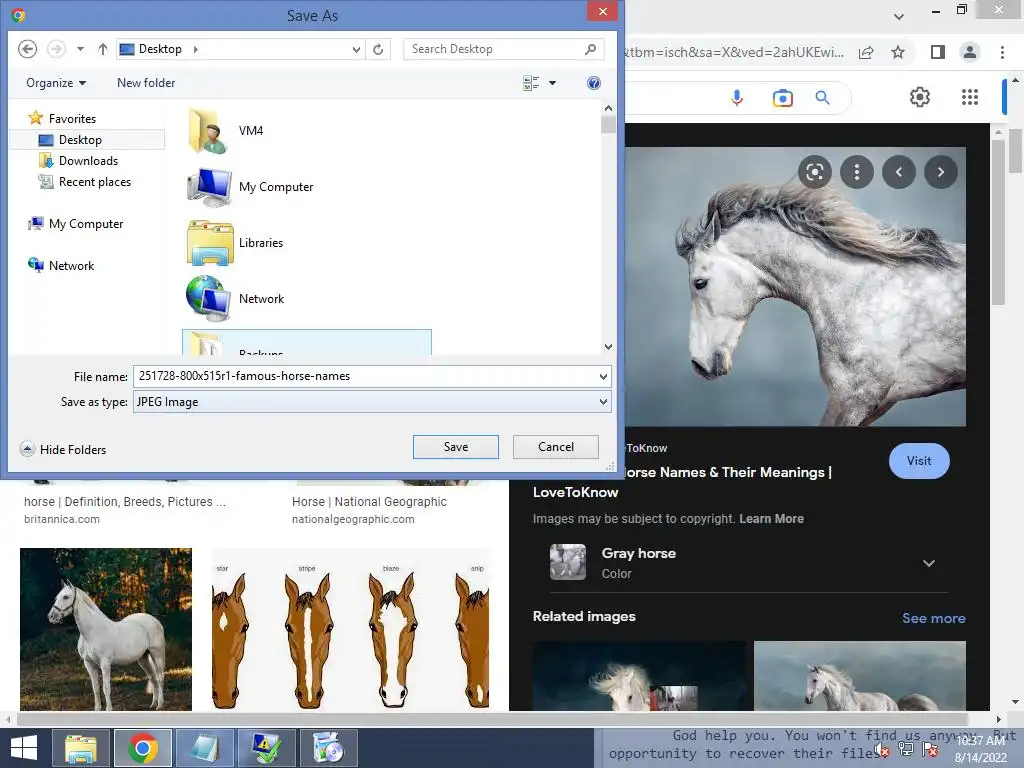
Task: Switch to Chrome in taskbar
Action: [x=142, y=748]
